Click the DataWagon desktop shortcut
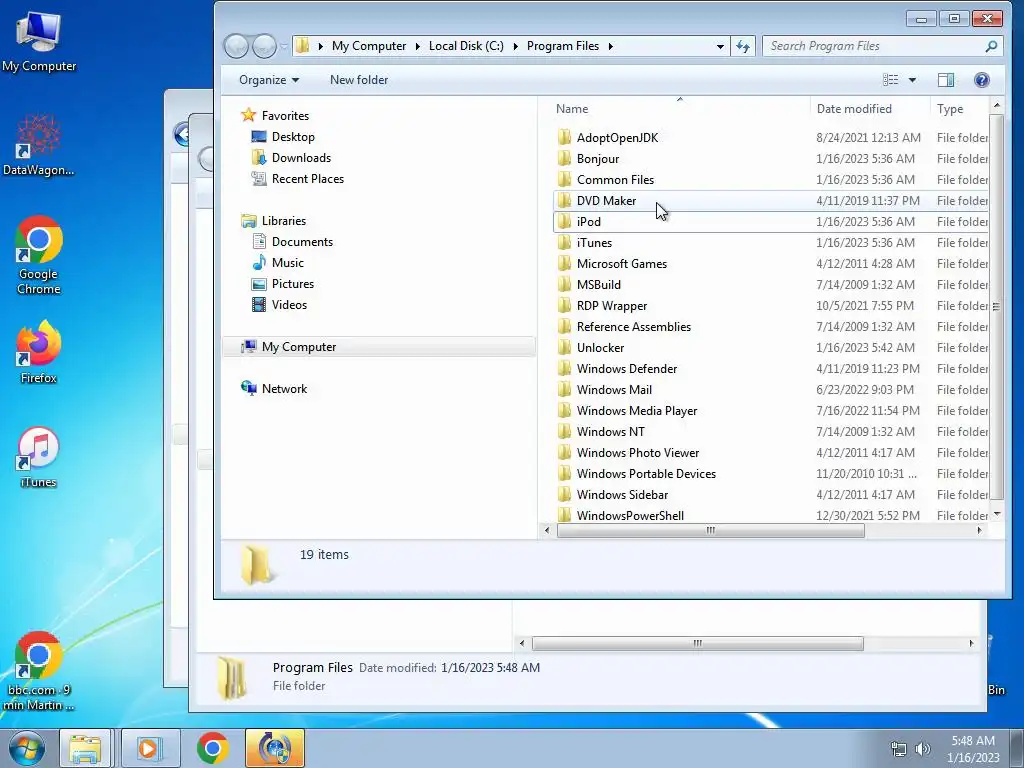Image resolution: width=1024 pixels, height=768 pixels. 39,145
